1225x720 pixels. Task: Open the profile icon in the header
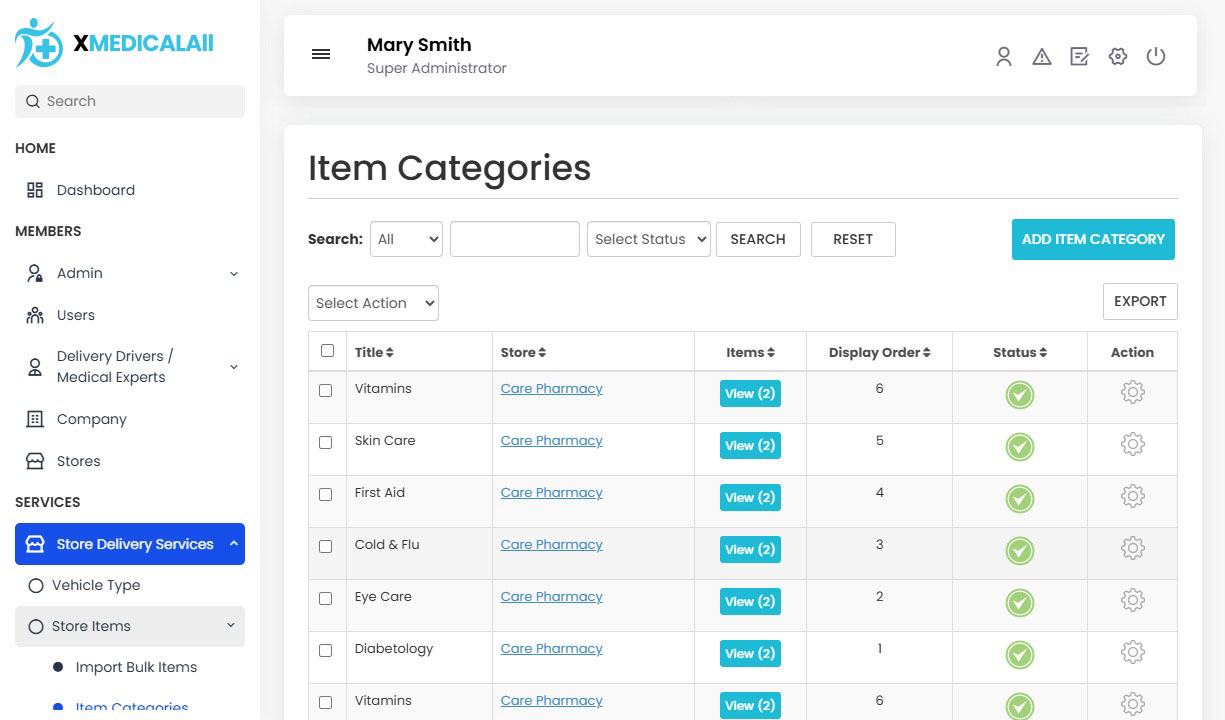tap(1004, 57)
